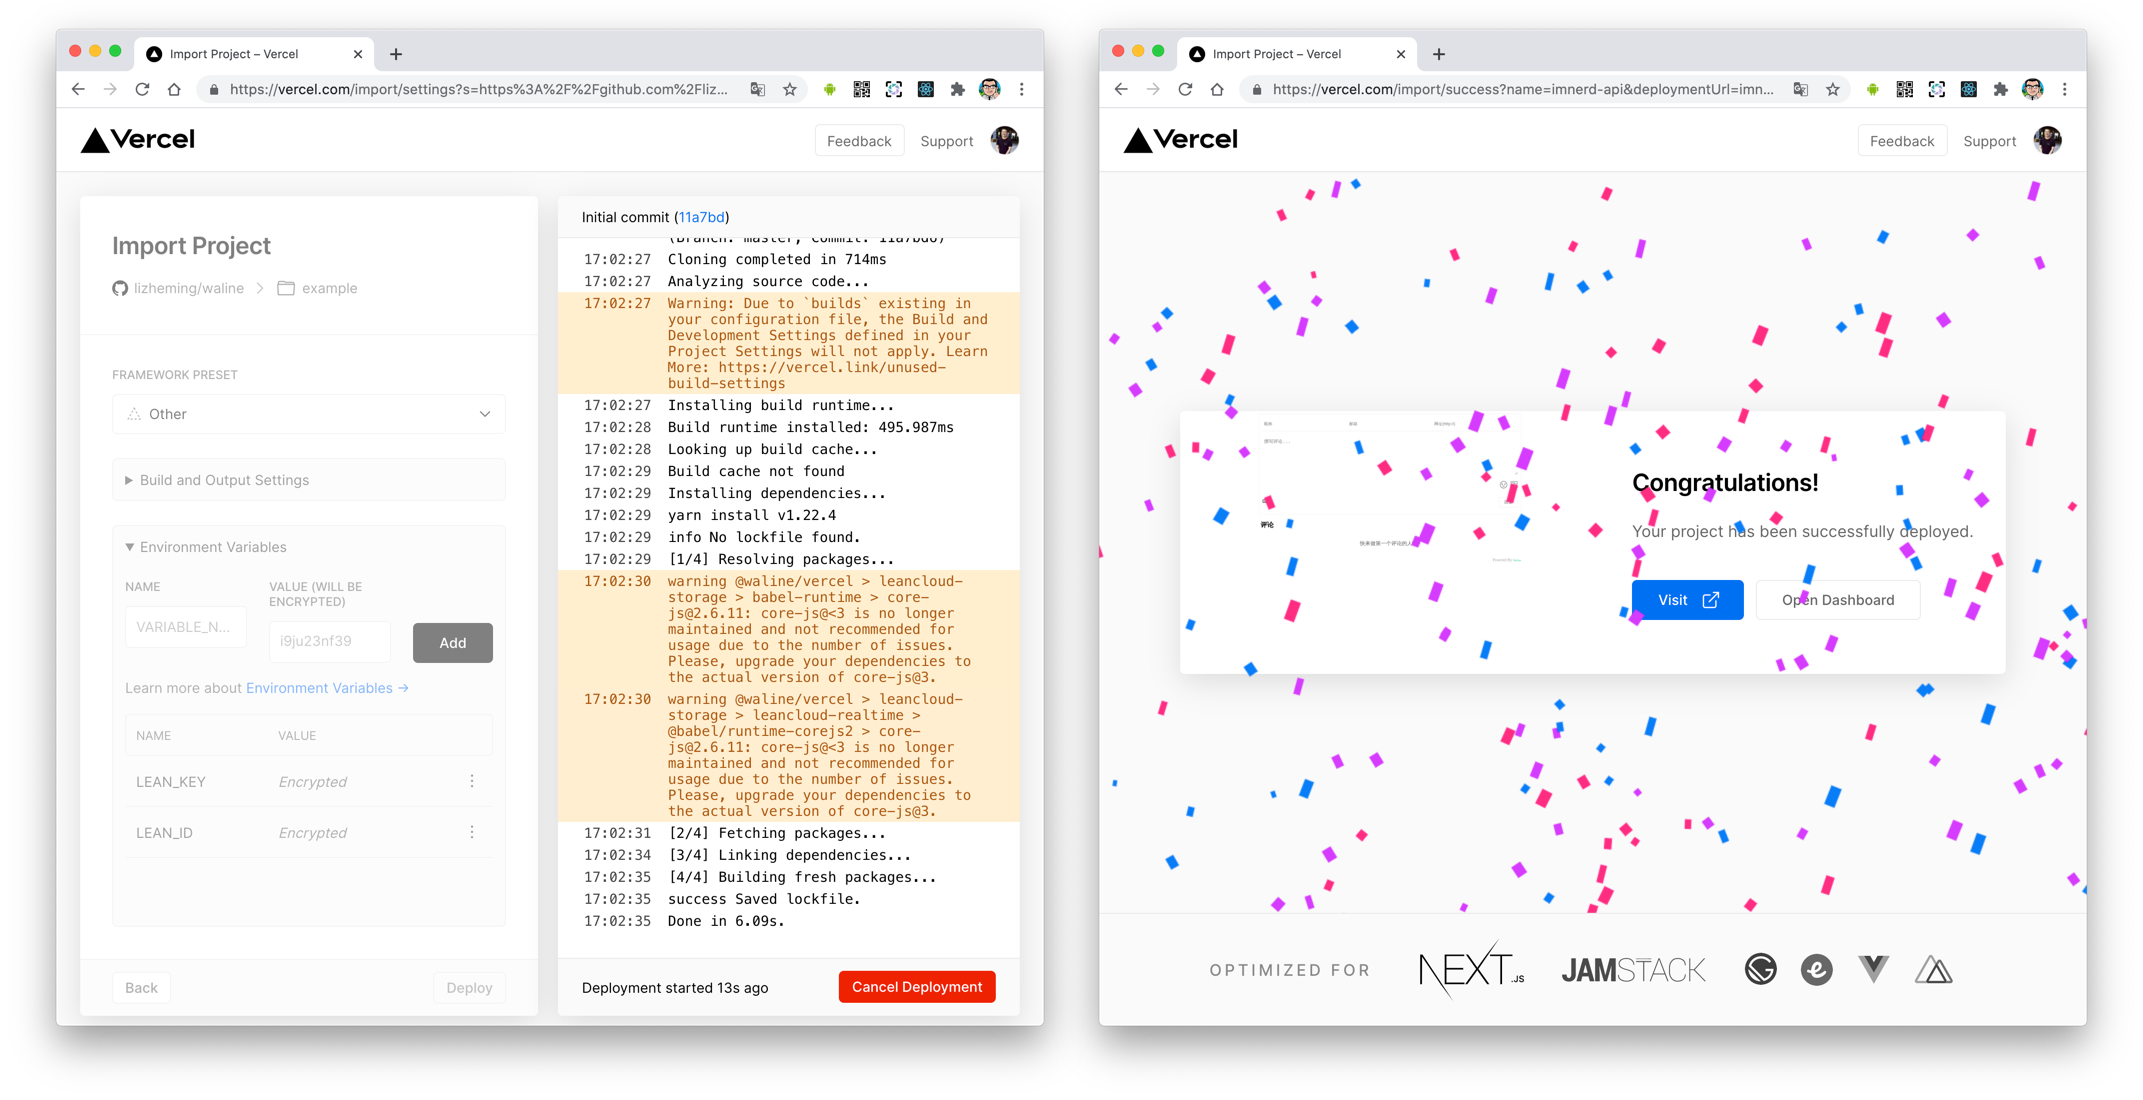
Task: Open the three-dot menu for LEAN_KEY
Action: (x=472, y=781)
